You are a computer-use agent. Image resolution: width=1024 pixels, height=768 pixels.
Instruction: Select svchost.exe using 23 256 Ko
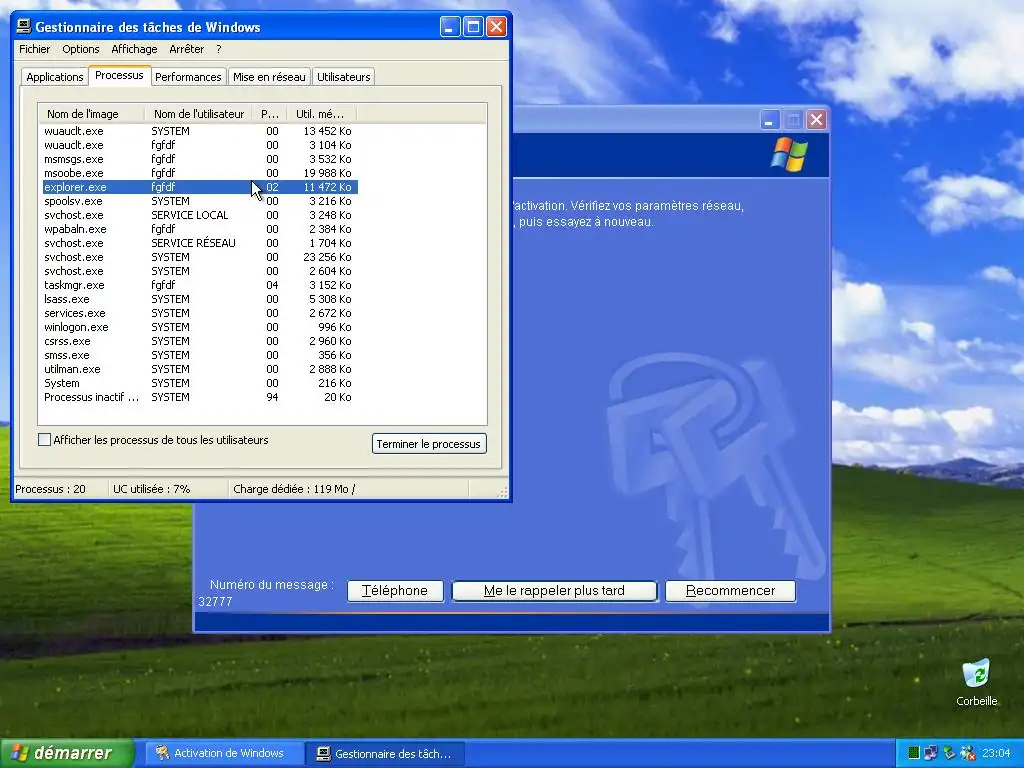point(198,257)
